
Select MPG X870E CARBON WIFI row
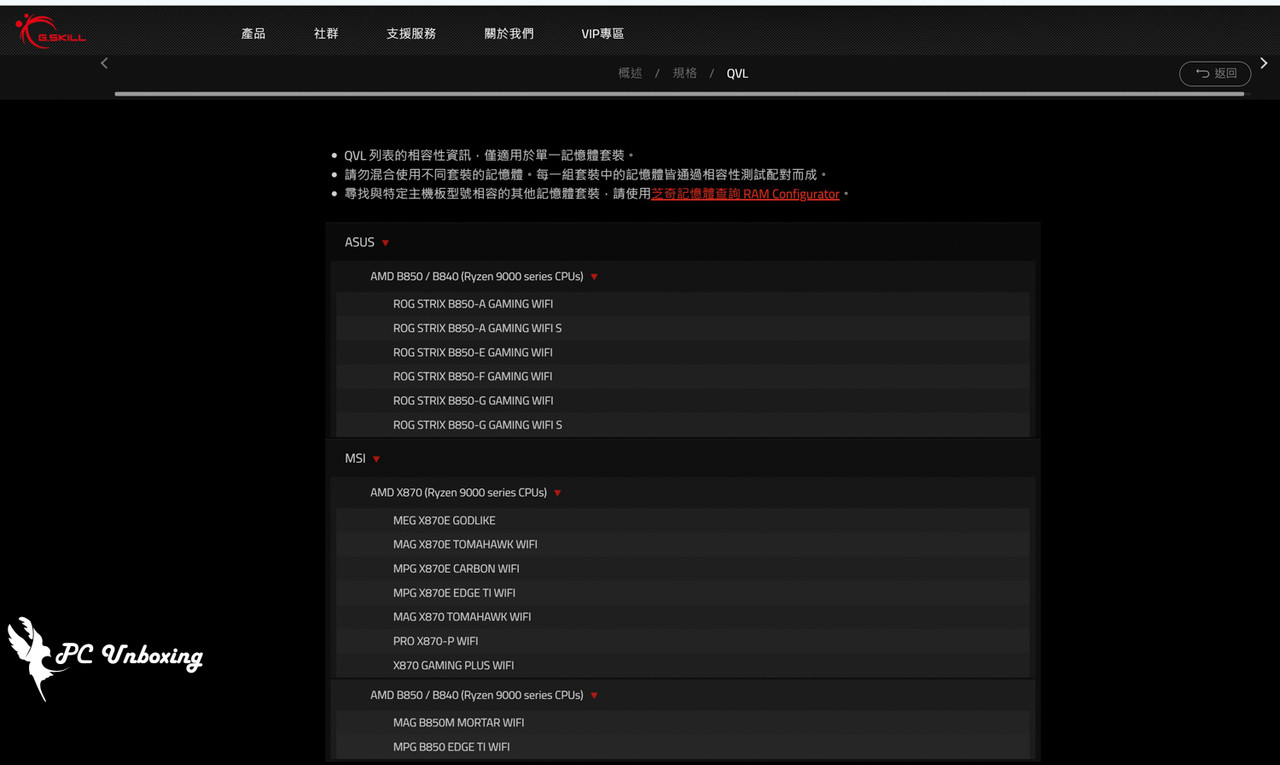coord(683,568)
